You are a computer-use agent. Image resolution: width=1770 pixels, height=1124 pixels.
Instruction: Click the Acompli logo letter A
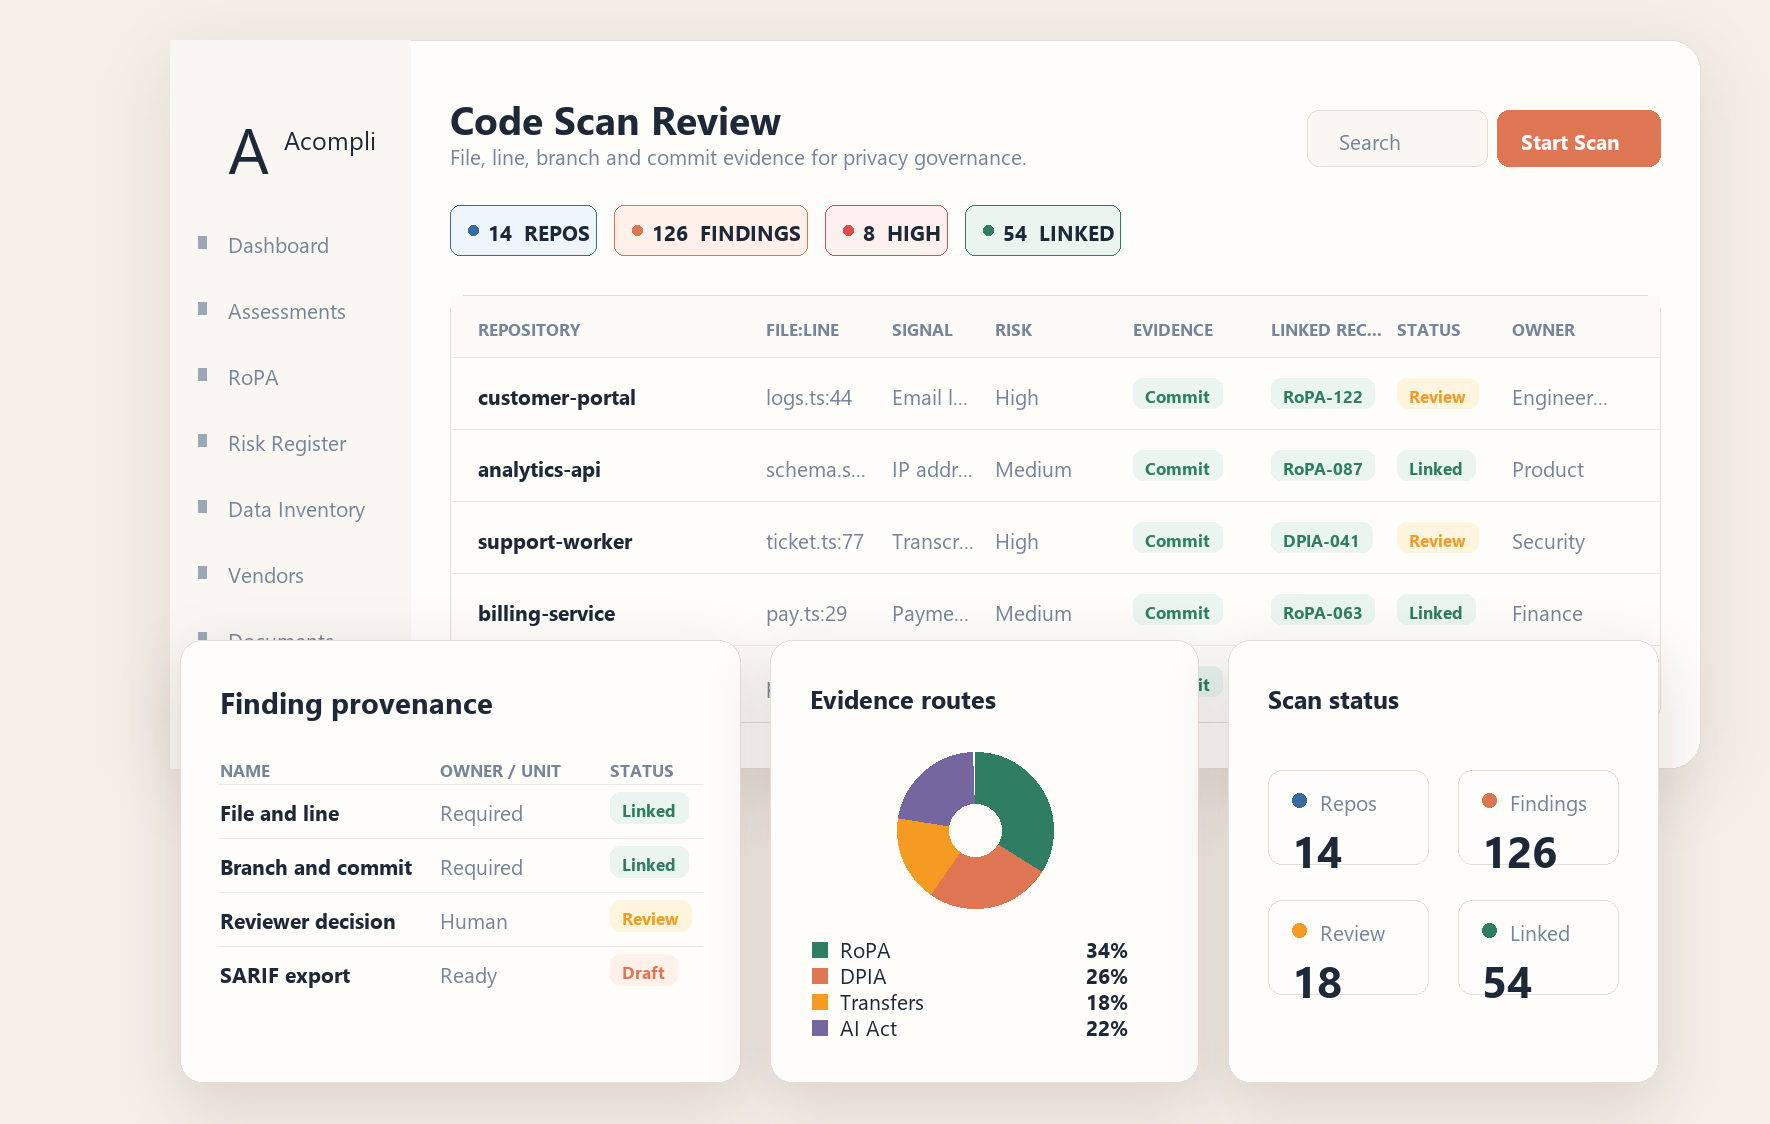[x=248, y=152]
